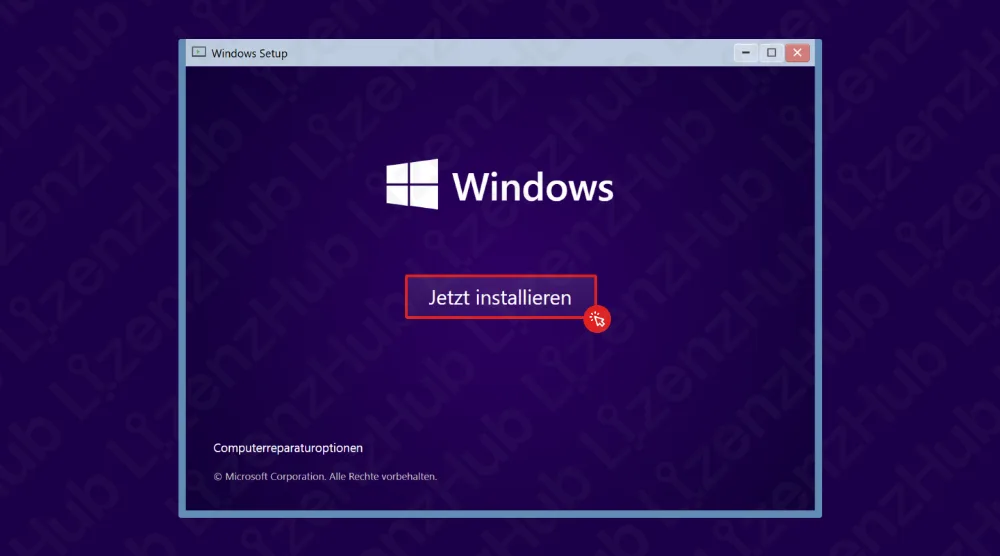Maximize the Windows Setup window
1000x556 pixels.
pyautogui.click(x=771, y=53)
